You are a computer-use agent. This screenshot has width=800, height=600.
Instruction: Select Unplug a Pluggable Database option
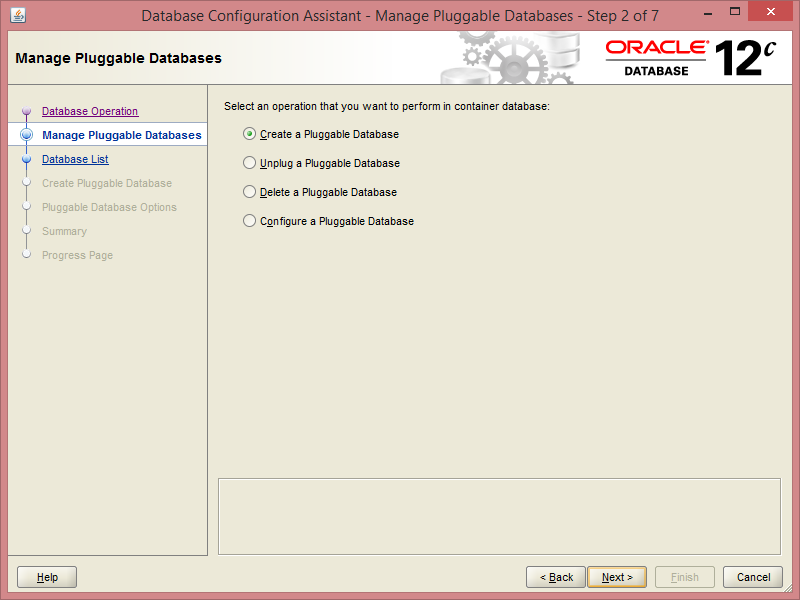click(x=249, y=163)
